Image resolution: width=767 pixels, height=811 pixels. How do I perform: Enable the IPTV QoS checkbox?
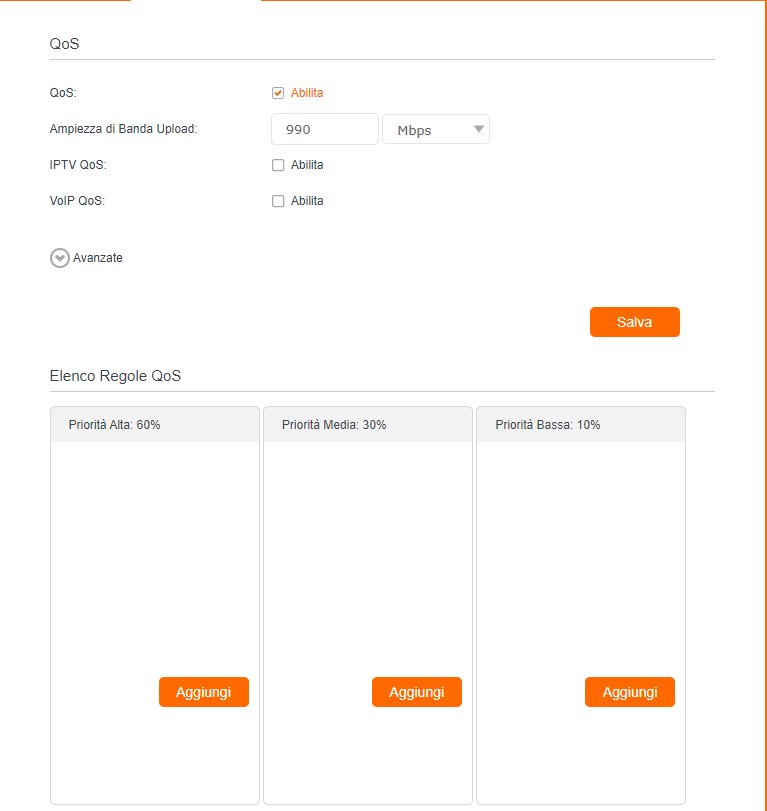point(278,165)
